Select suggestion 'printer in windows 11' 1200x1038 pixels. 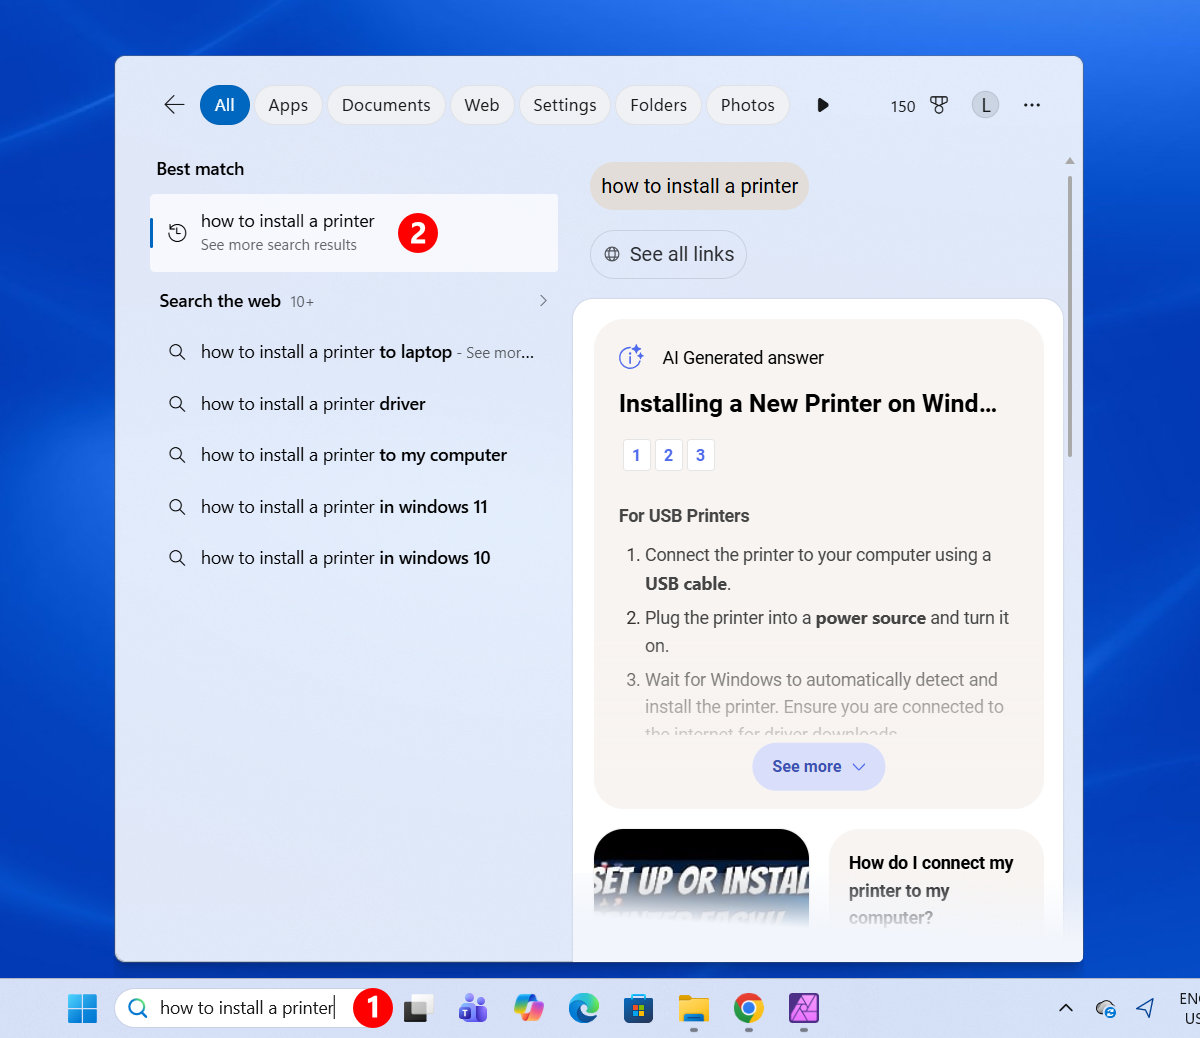click(x=354, y=507)
